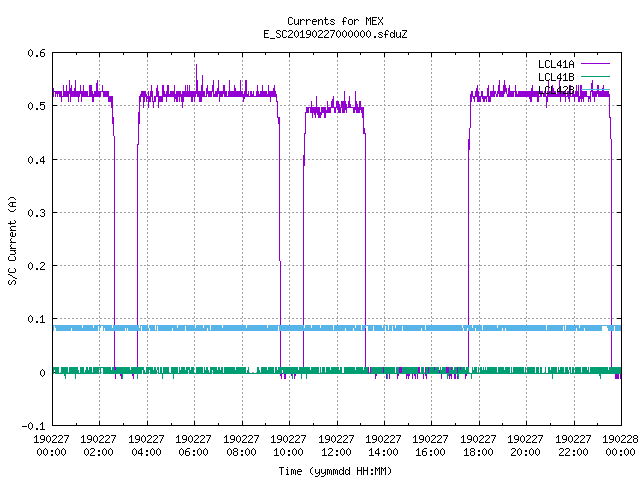Click the x-axis tick '190227 02:00'
This screenshot has height=480, width=640.
click(98, 446)
